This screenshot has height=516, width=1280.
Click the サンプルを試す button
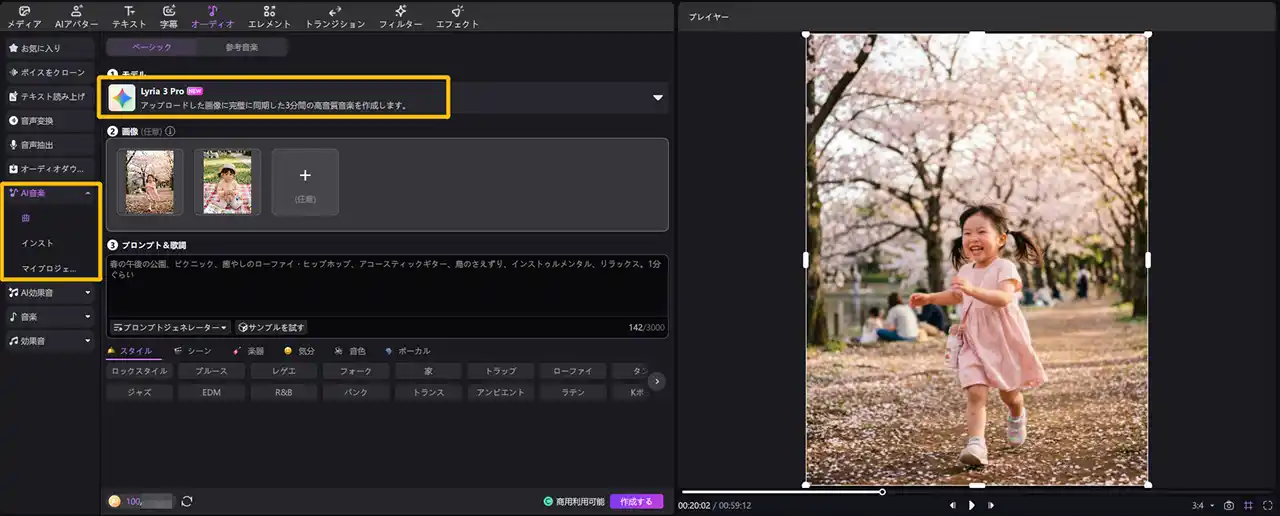[272, 327]
